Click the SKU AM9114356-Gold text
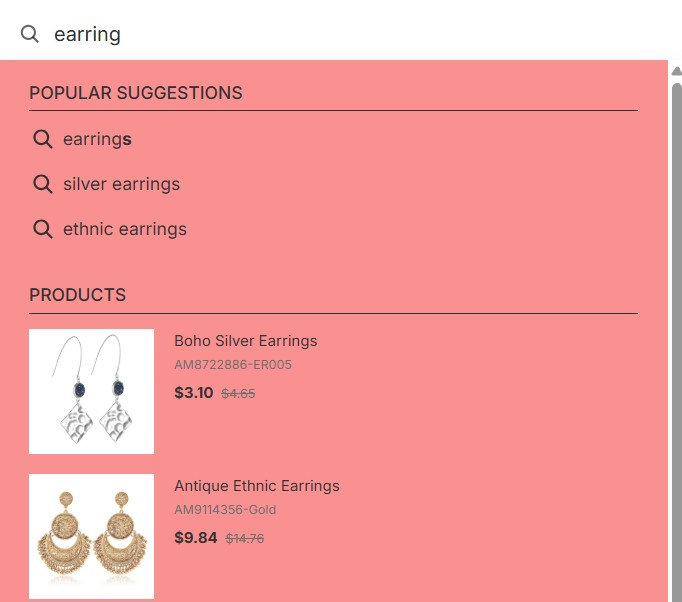Image resolution: width=682 pixels, height=602 pixels. point(225,510)
